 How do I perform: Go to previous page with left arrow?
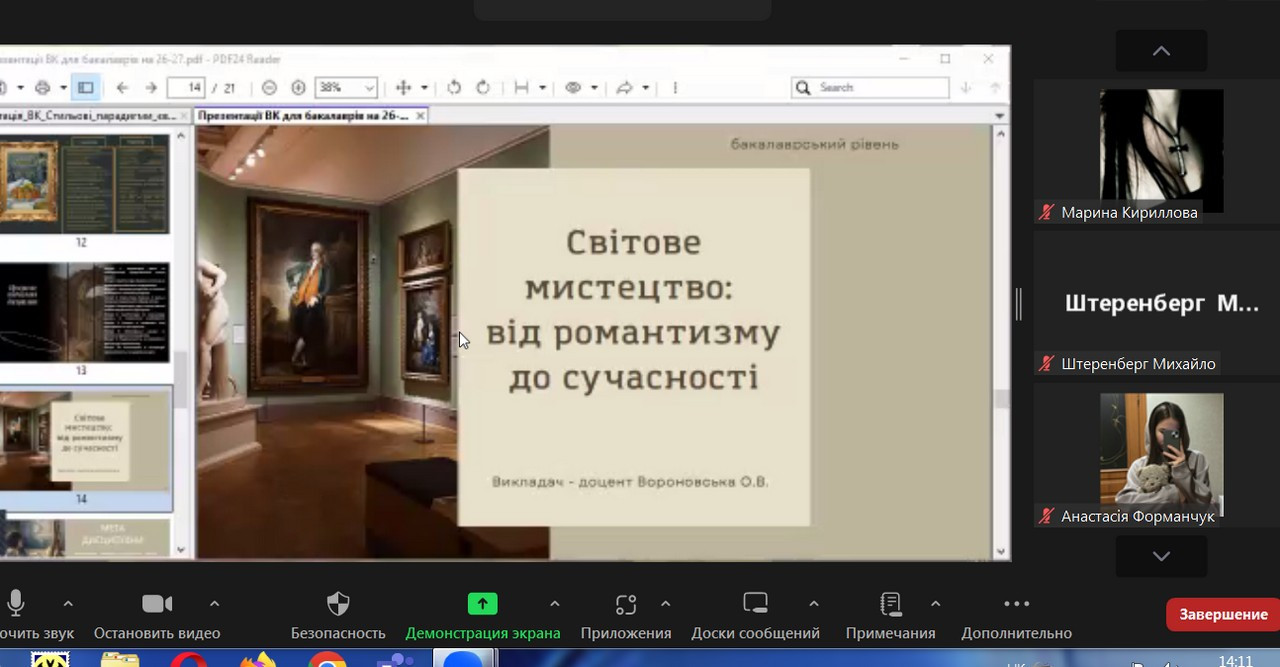coord(121,88)
